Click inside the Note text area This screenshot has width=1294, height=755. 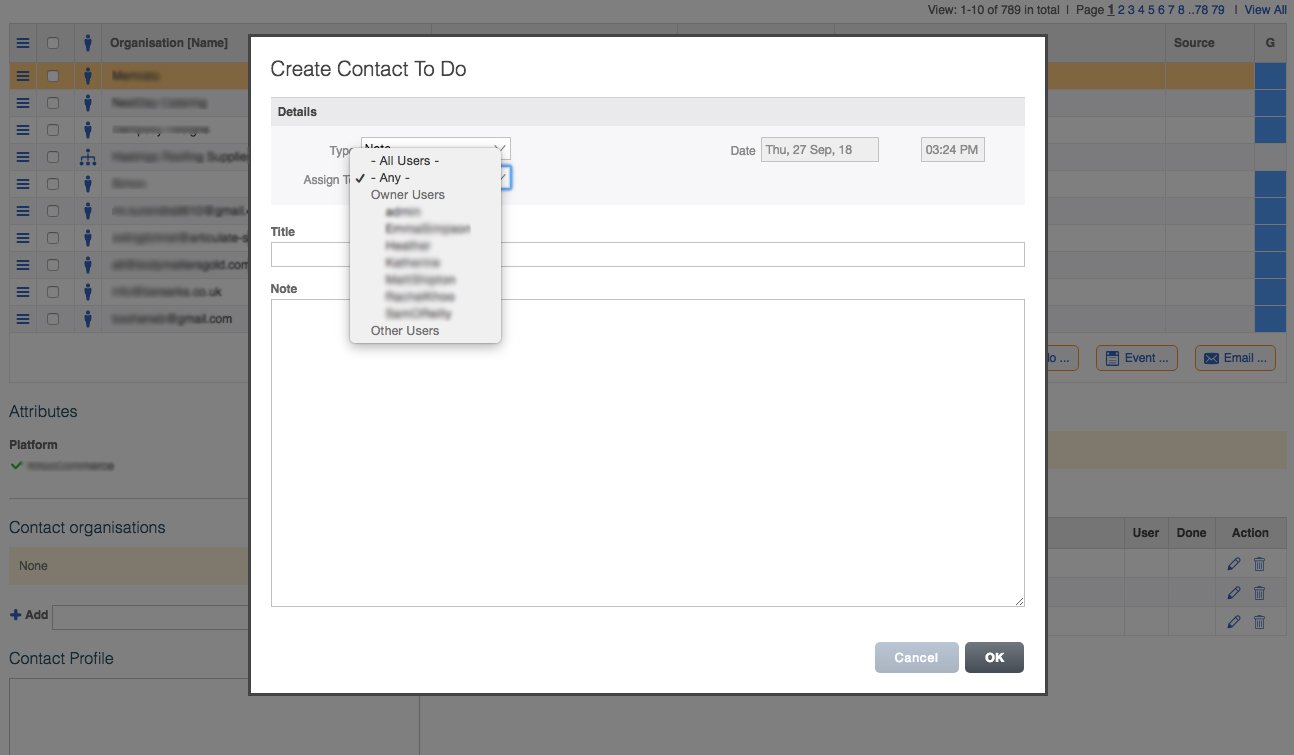(647, 452)
